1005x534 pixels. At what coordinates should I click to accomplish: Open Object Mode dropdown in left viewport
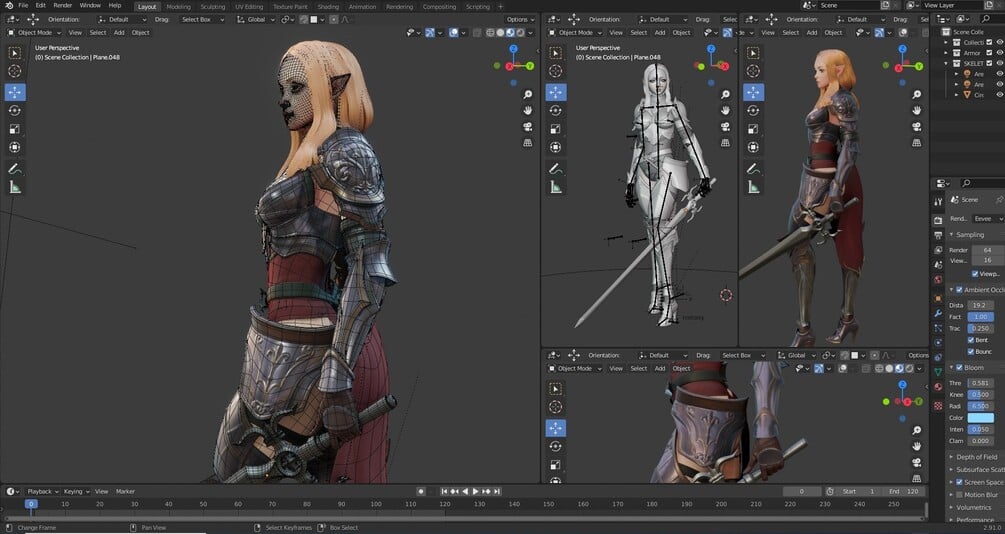click(34, 33)
